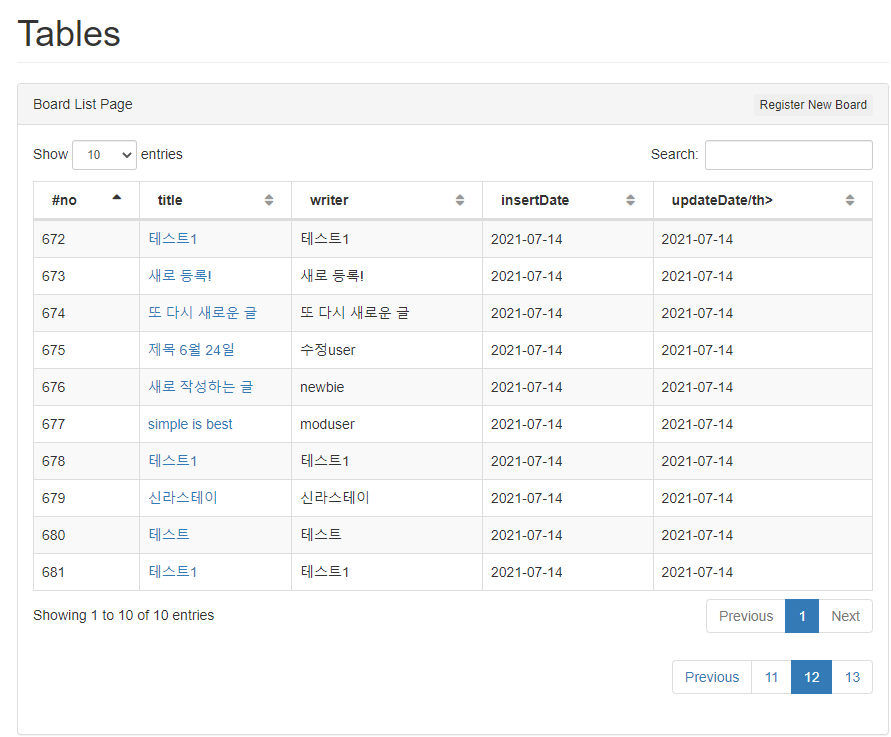Click the Register New Board button
891x737 pixels.
(813, 105)
